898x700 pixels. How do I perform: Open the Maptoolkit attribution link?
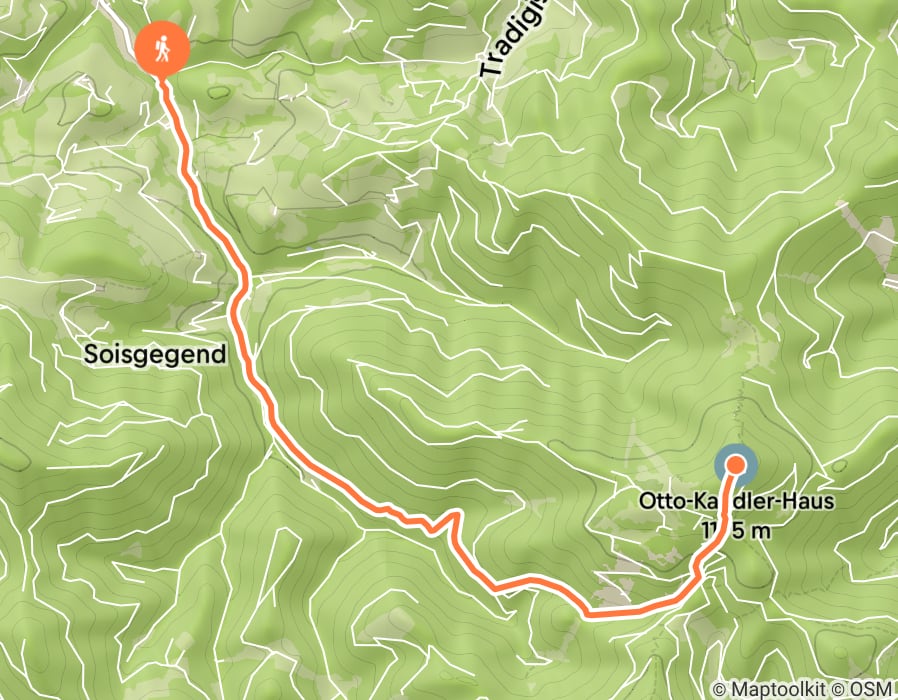(x=779, y=688)
